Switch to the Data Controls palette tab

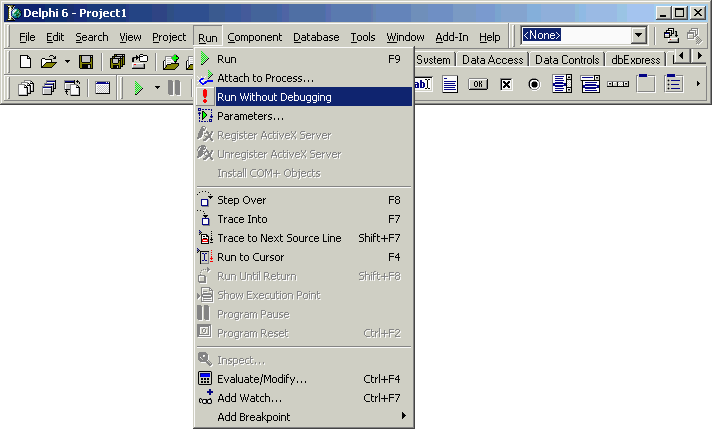point(567,59)
